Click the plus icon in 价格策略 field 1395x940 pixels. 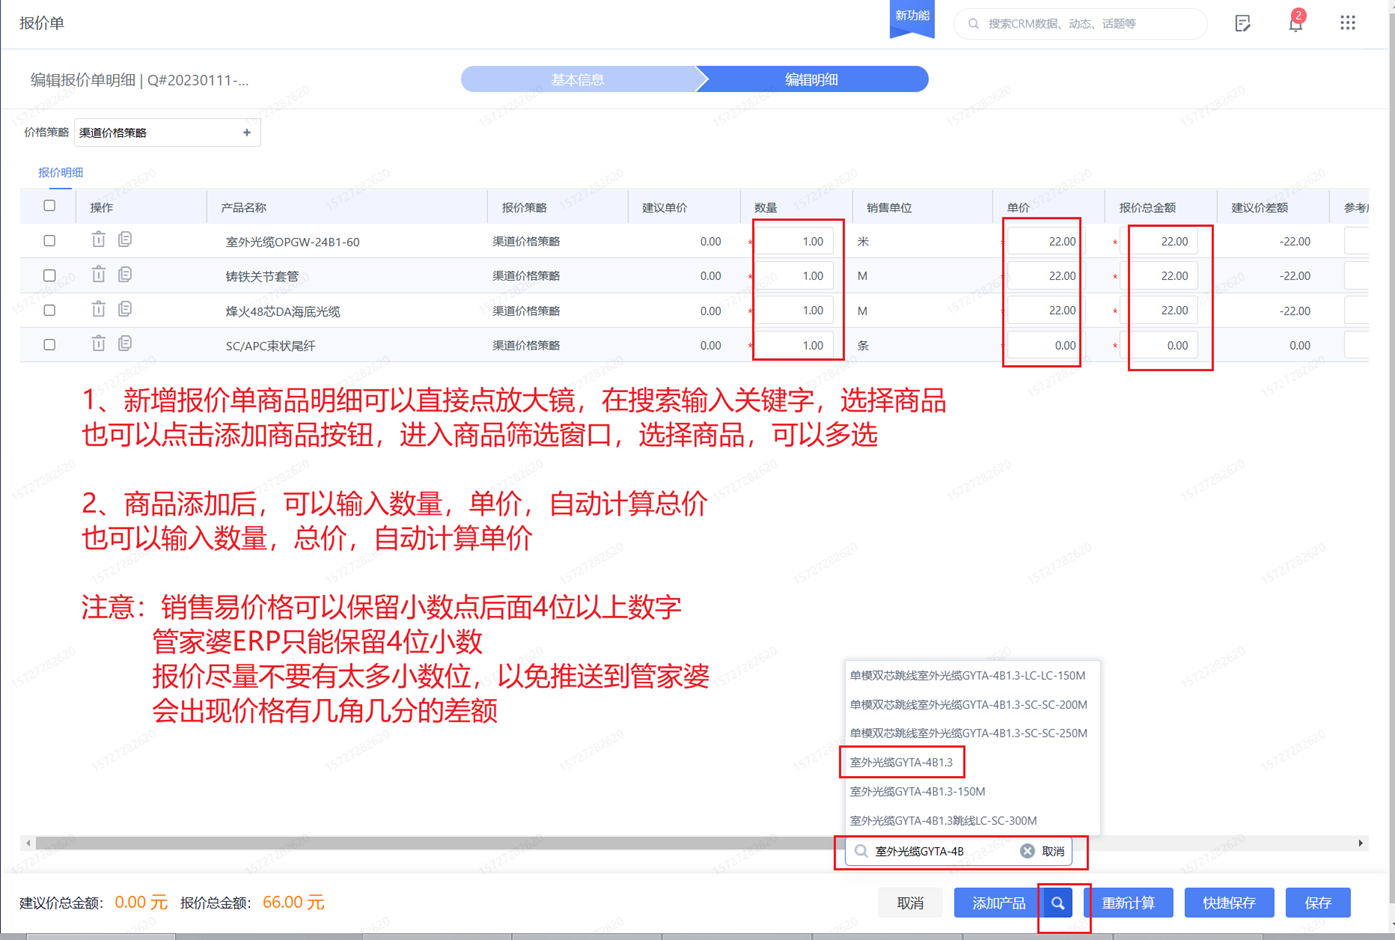point(247,132)
